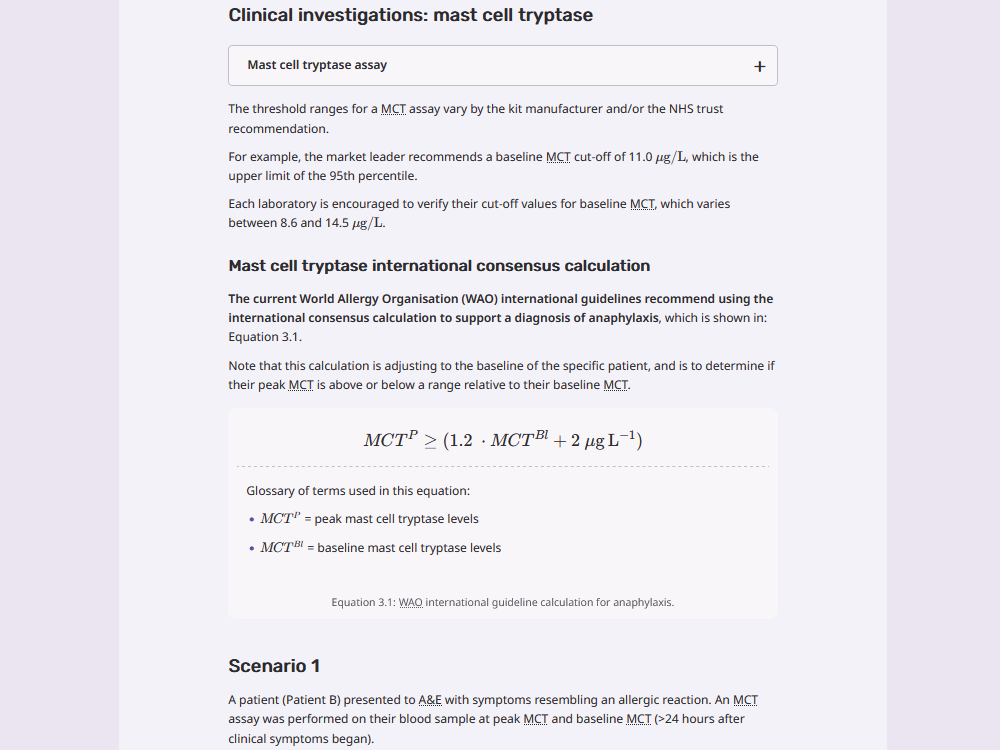This screenshot has width=1000, height=750.
Task: Expand accordion using the plus icon
Action: pos(759,66)
